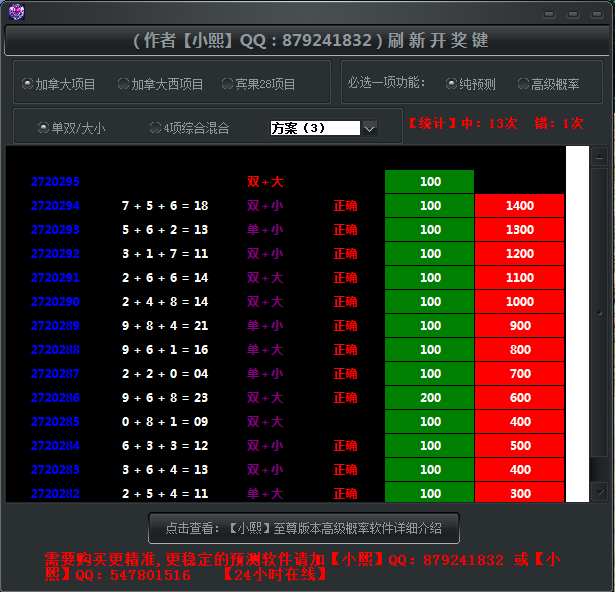Close the window with the rightmost title button
The height and width of the screenshot is (592, 615).
click(x=597, y=14)
